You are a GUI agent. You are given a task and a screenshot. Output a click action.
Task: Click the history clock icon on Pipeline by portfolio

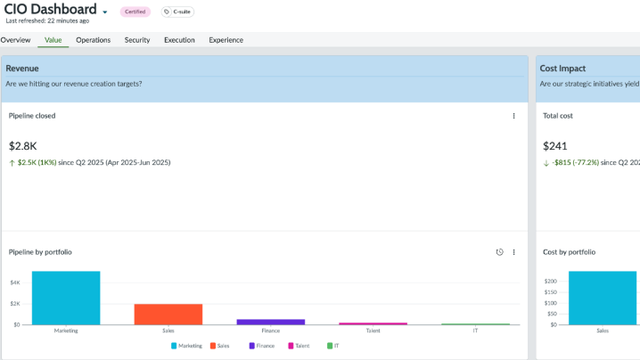(x=500, y=252)
